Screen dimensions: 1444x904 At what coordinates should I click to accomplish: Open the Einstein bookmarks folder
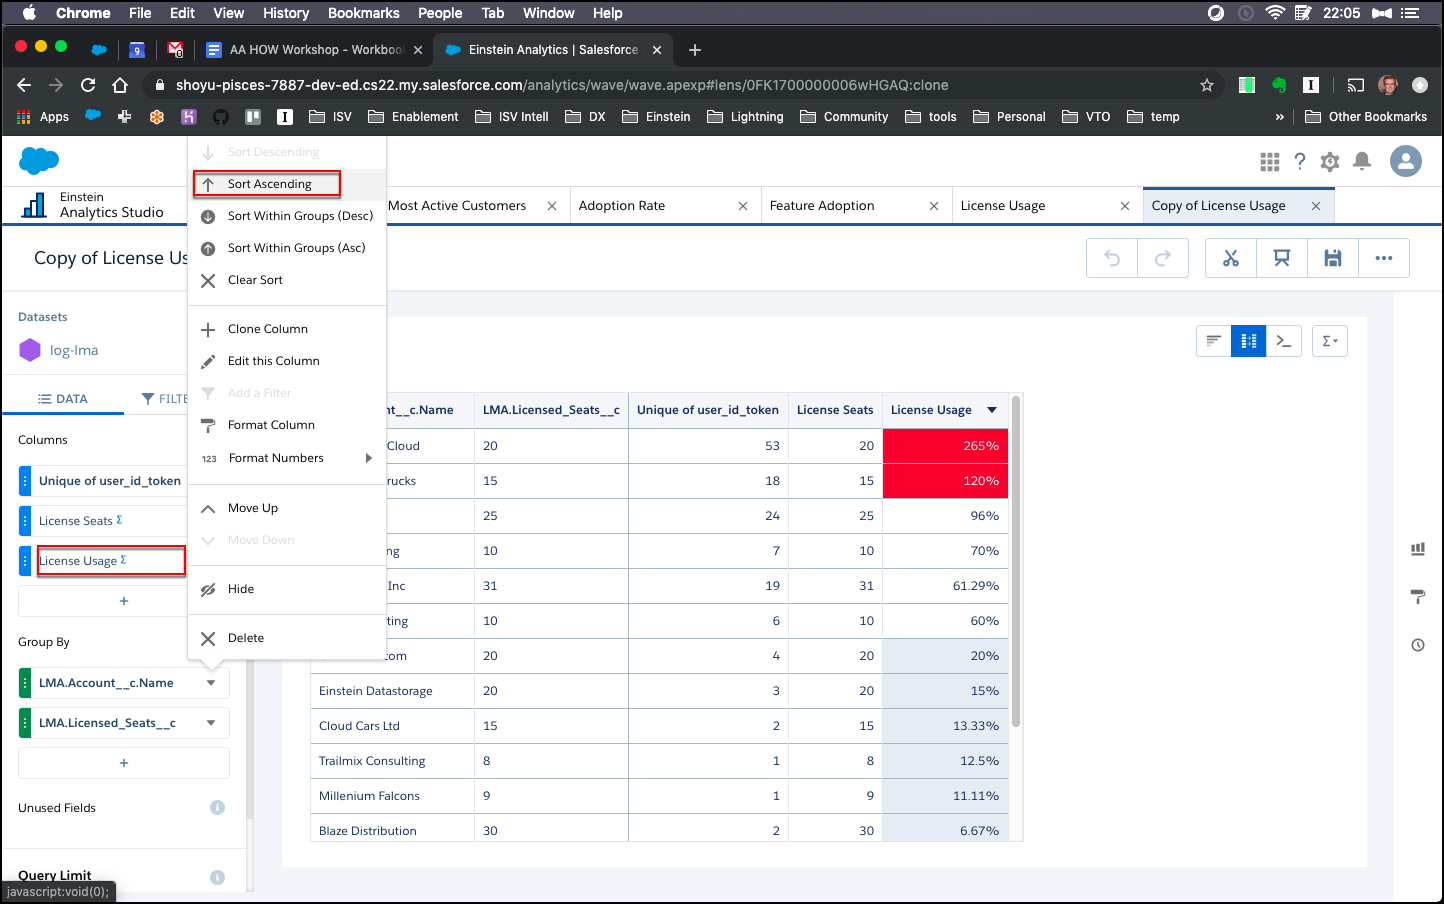click(656, 117)
